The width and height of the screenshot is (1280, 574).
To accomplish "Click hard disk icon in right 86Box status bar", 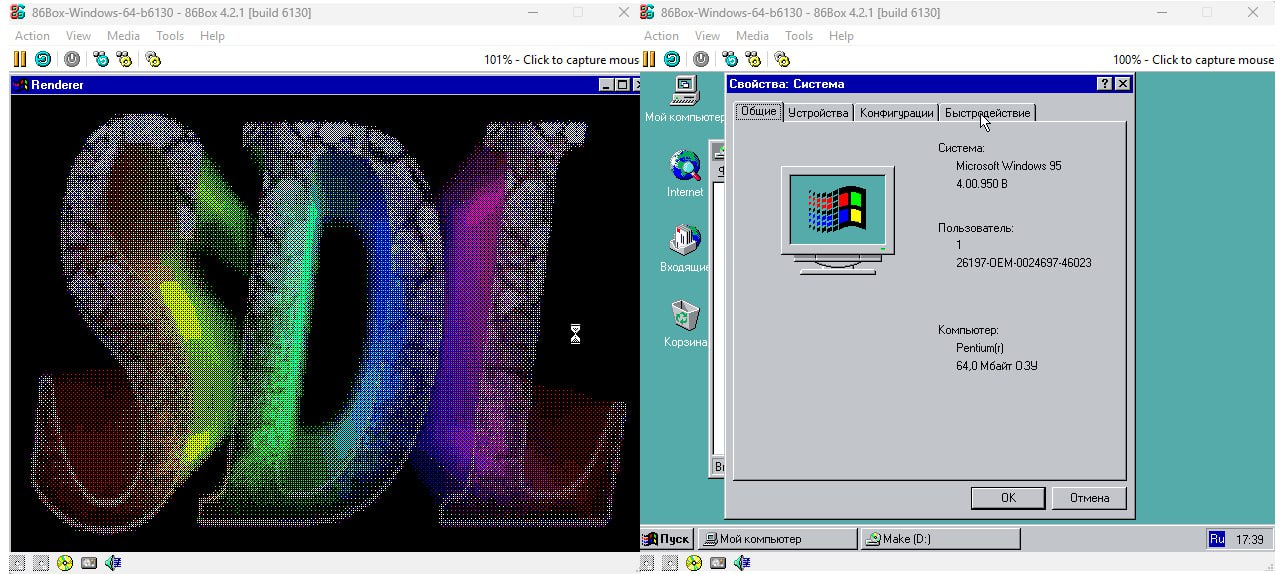I will tap(719, 563).
